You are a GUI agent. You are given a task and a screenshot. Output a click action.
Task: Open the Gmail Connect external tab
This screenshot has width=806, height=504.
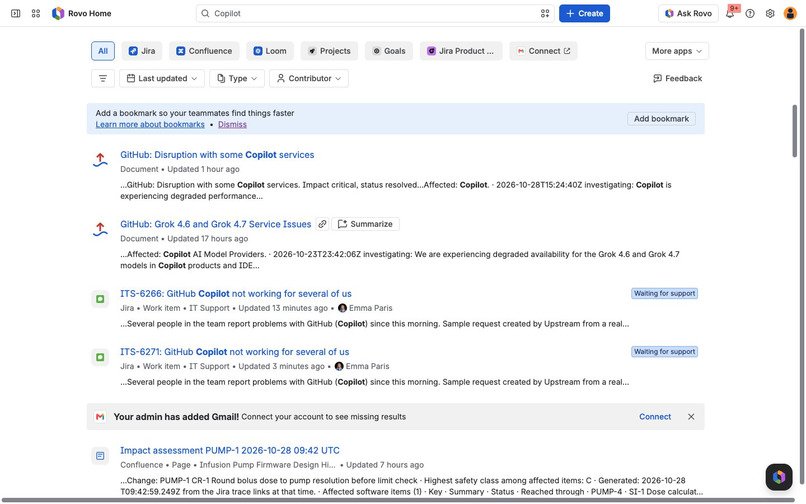[543, 51]
